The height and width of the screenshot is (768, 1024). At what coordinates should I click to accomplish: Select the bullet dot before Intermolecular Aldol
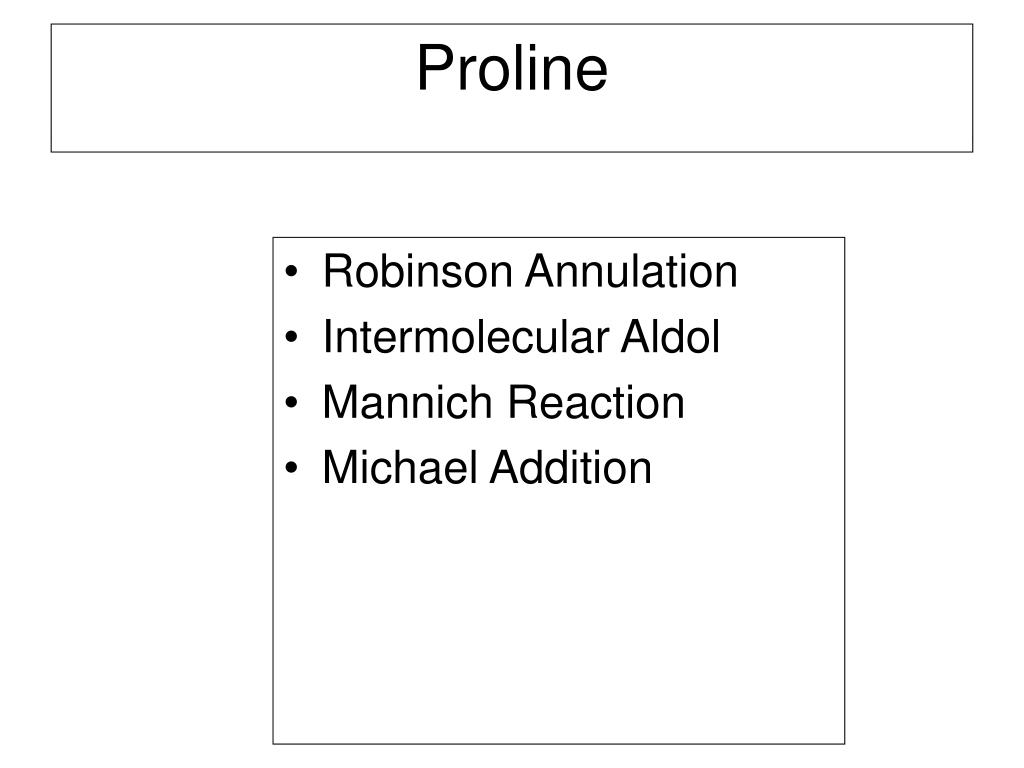click(291, 337)
